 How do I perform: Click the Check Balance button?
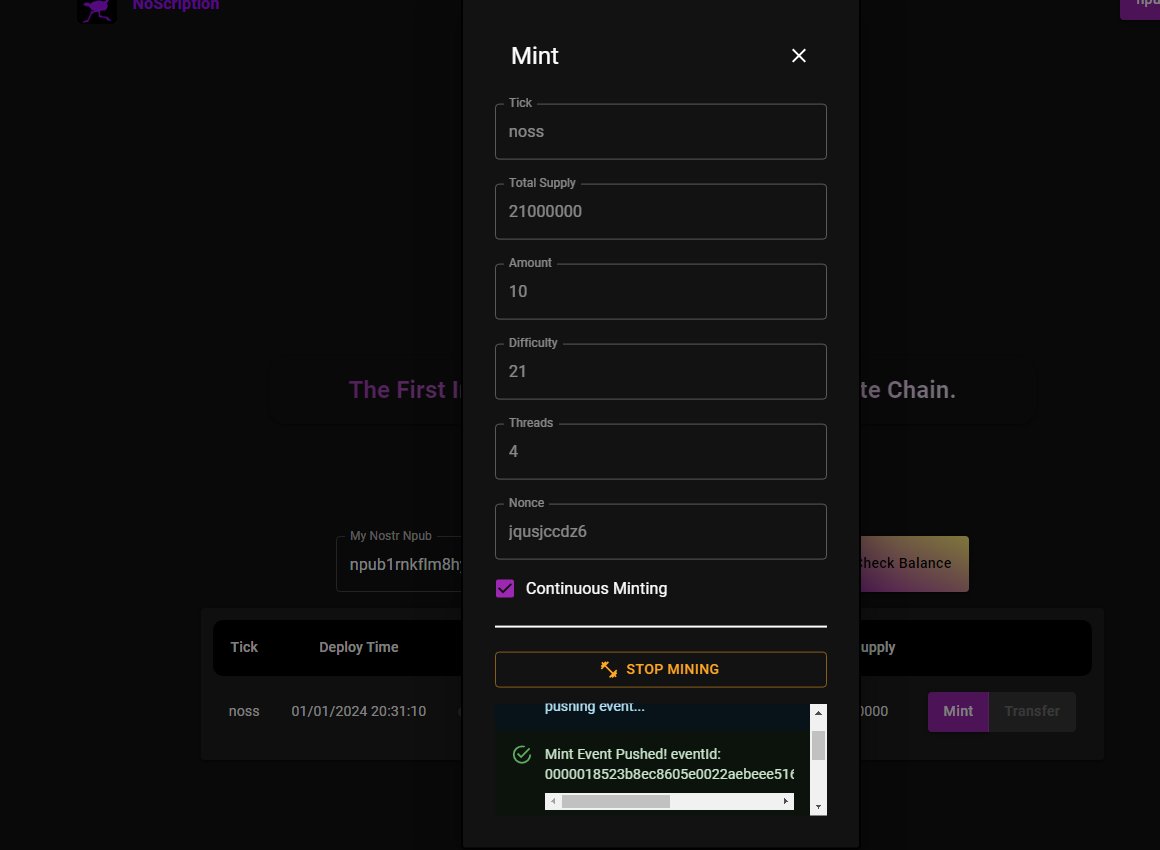pos(914,563)
